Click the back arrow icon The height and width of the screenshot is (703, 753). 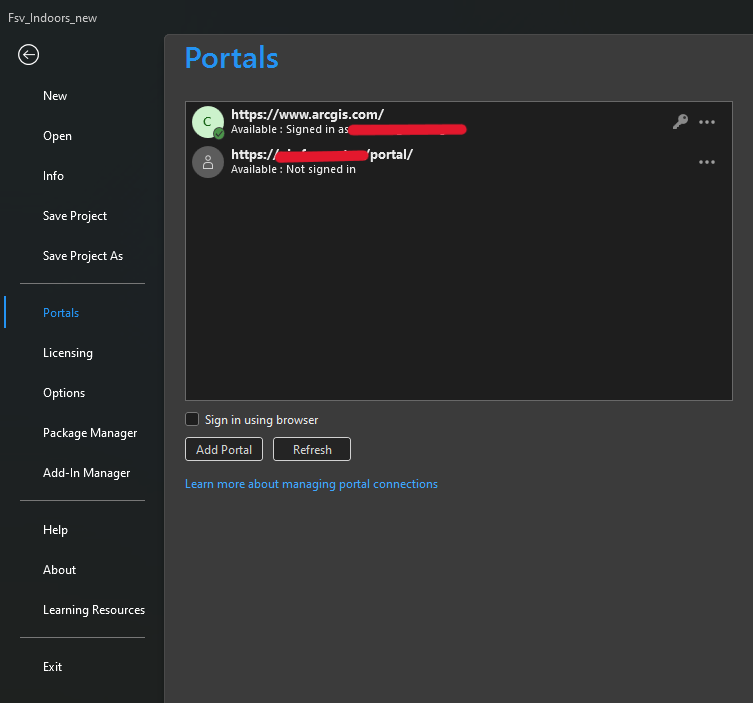click(28, 55)
